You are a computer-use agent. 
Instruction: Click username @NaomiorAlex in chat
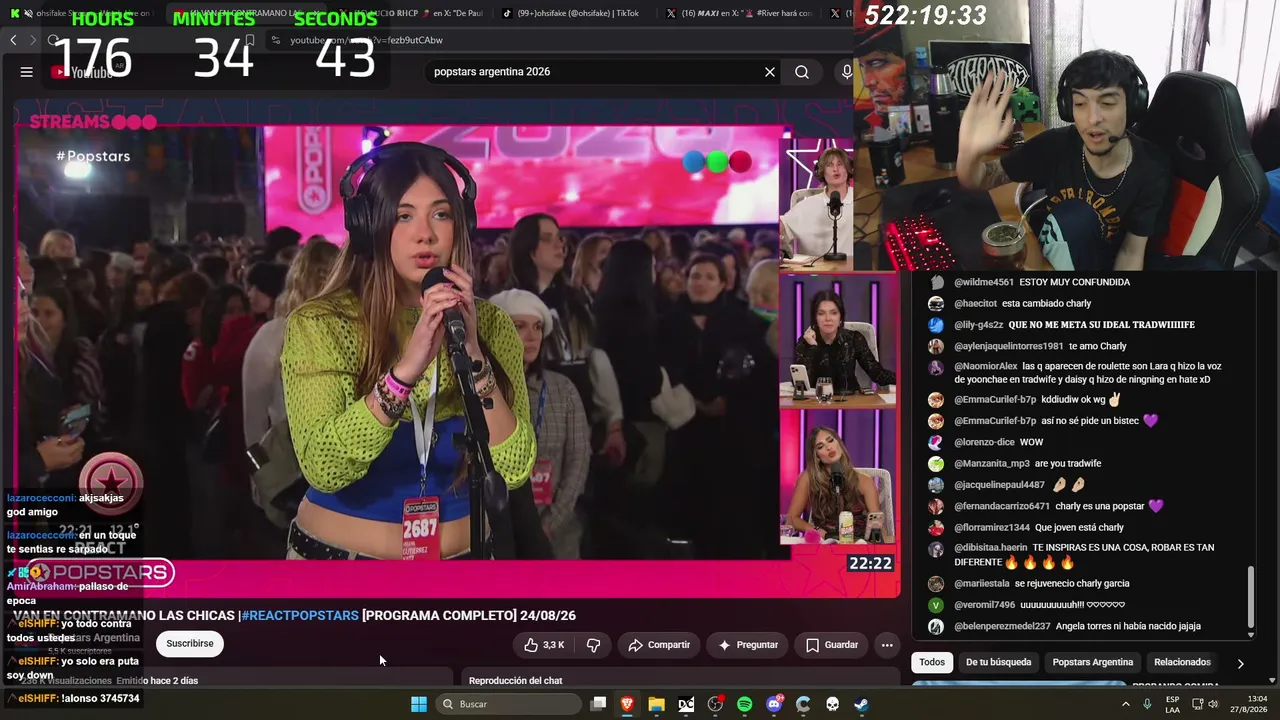[986, 367]
